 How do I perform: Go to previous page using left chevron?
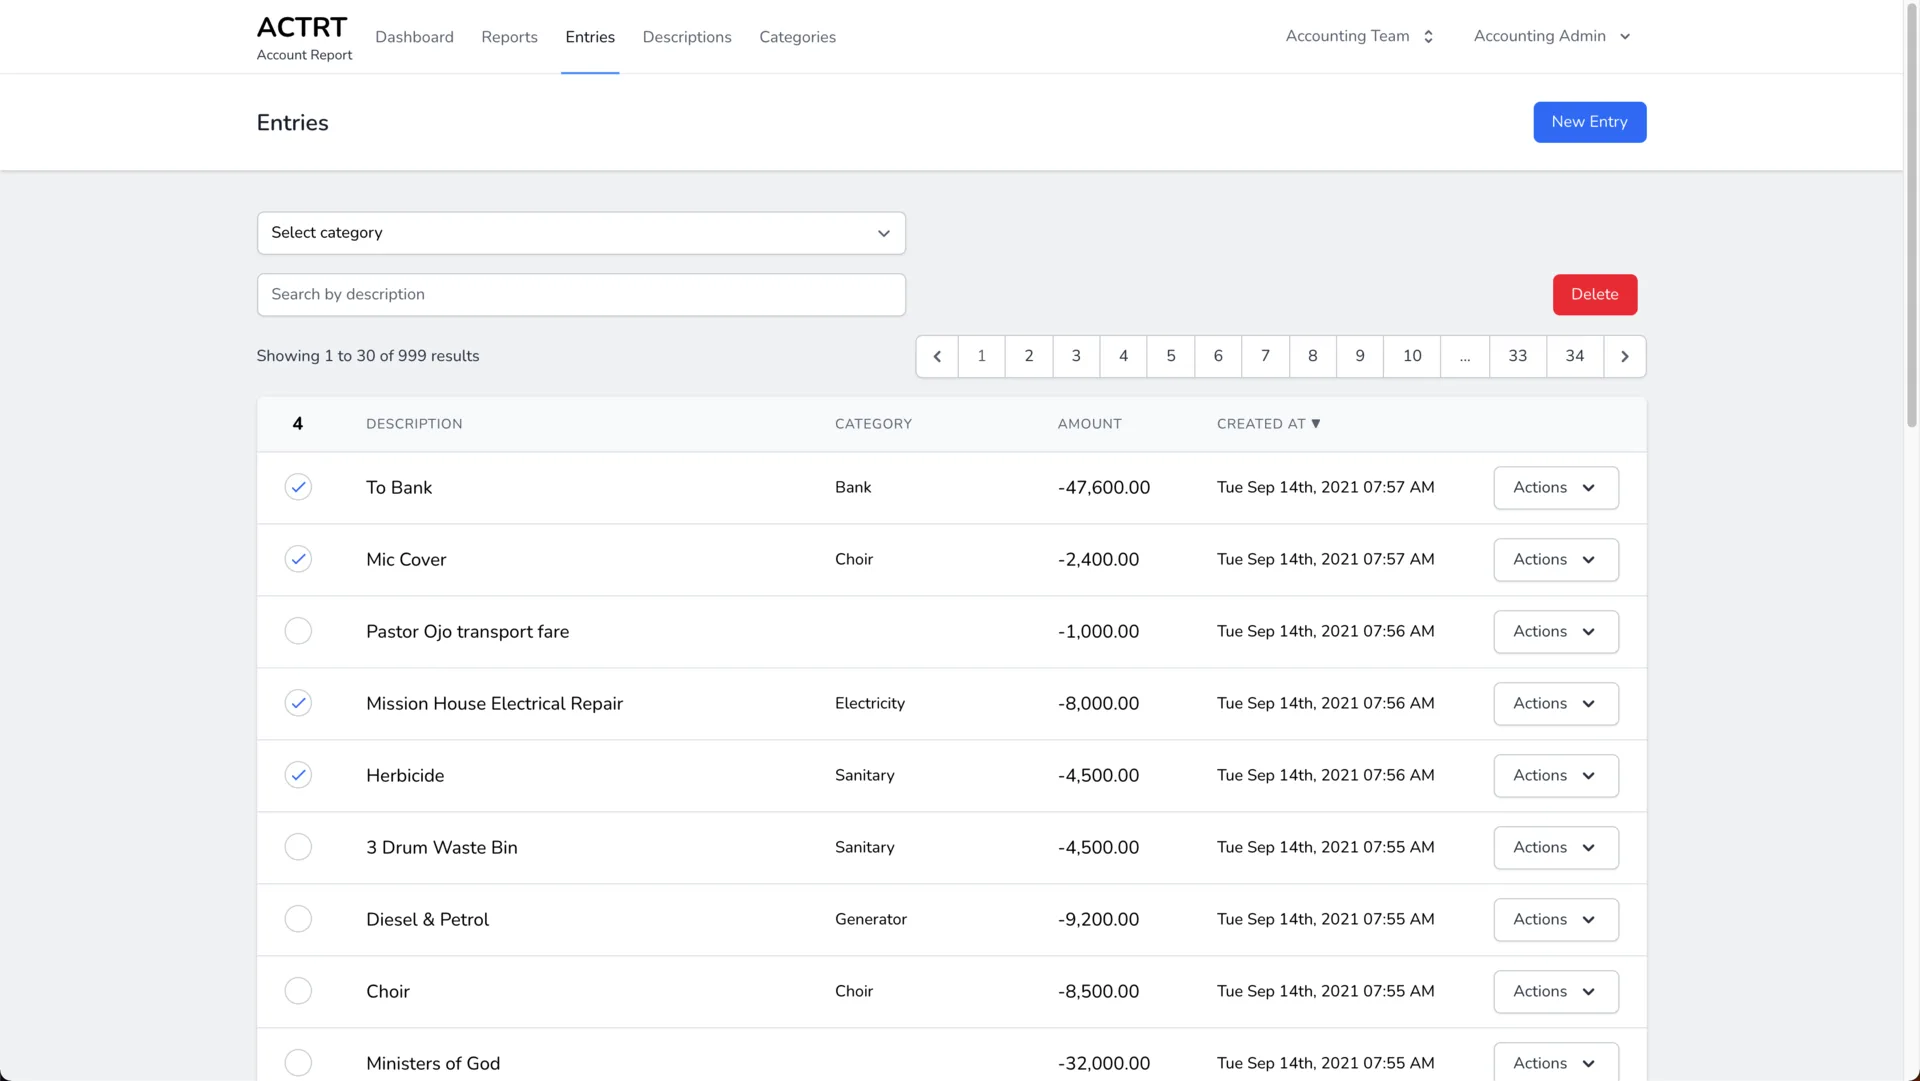coord(937,356)
